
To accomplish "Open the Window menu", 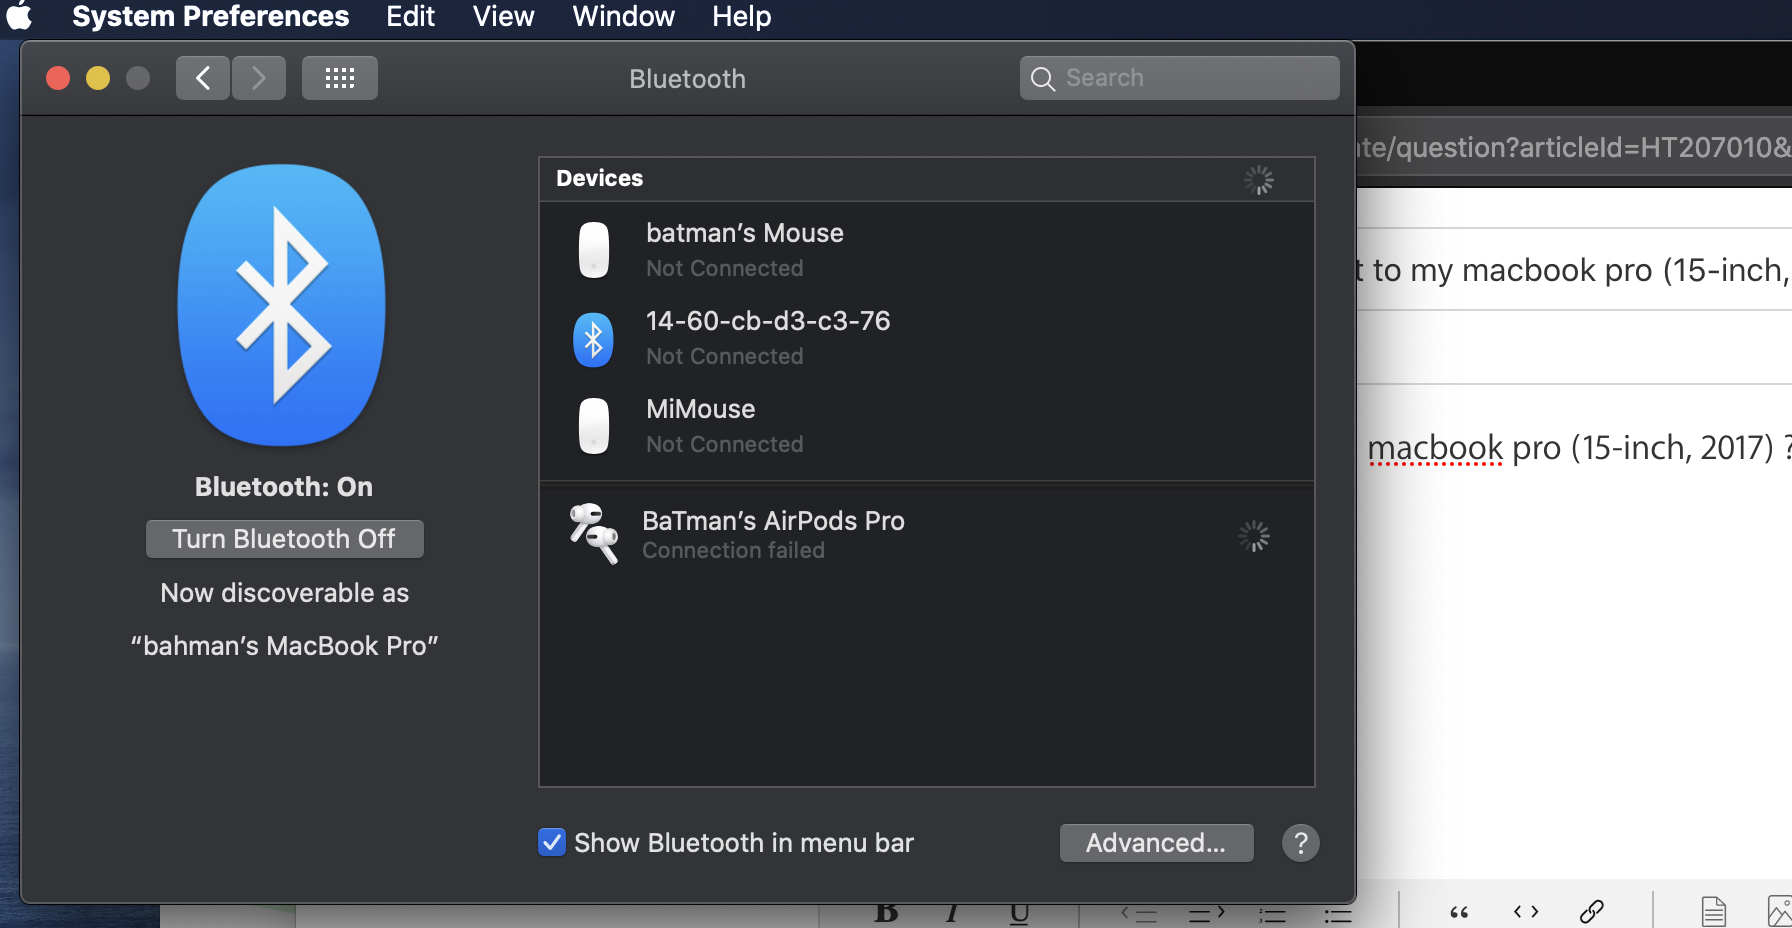I will tap(624, 16).
